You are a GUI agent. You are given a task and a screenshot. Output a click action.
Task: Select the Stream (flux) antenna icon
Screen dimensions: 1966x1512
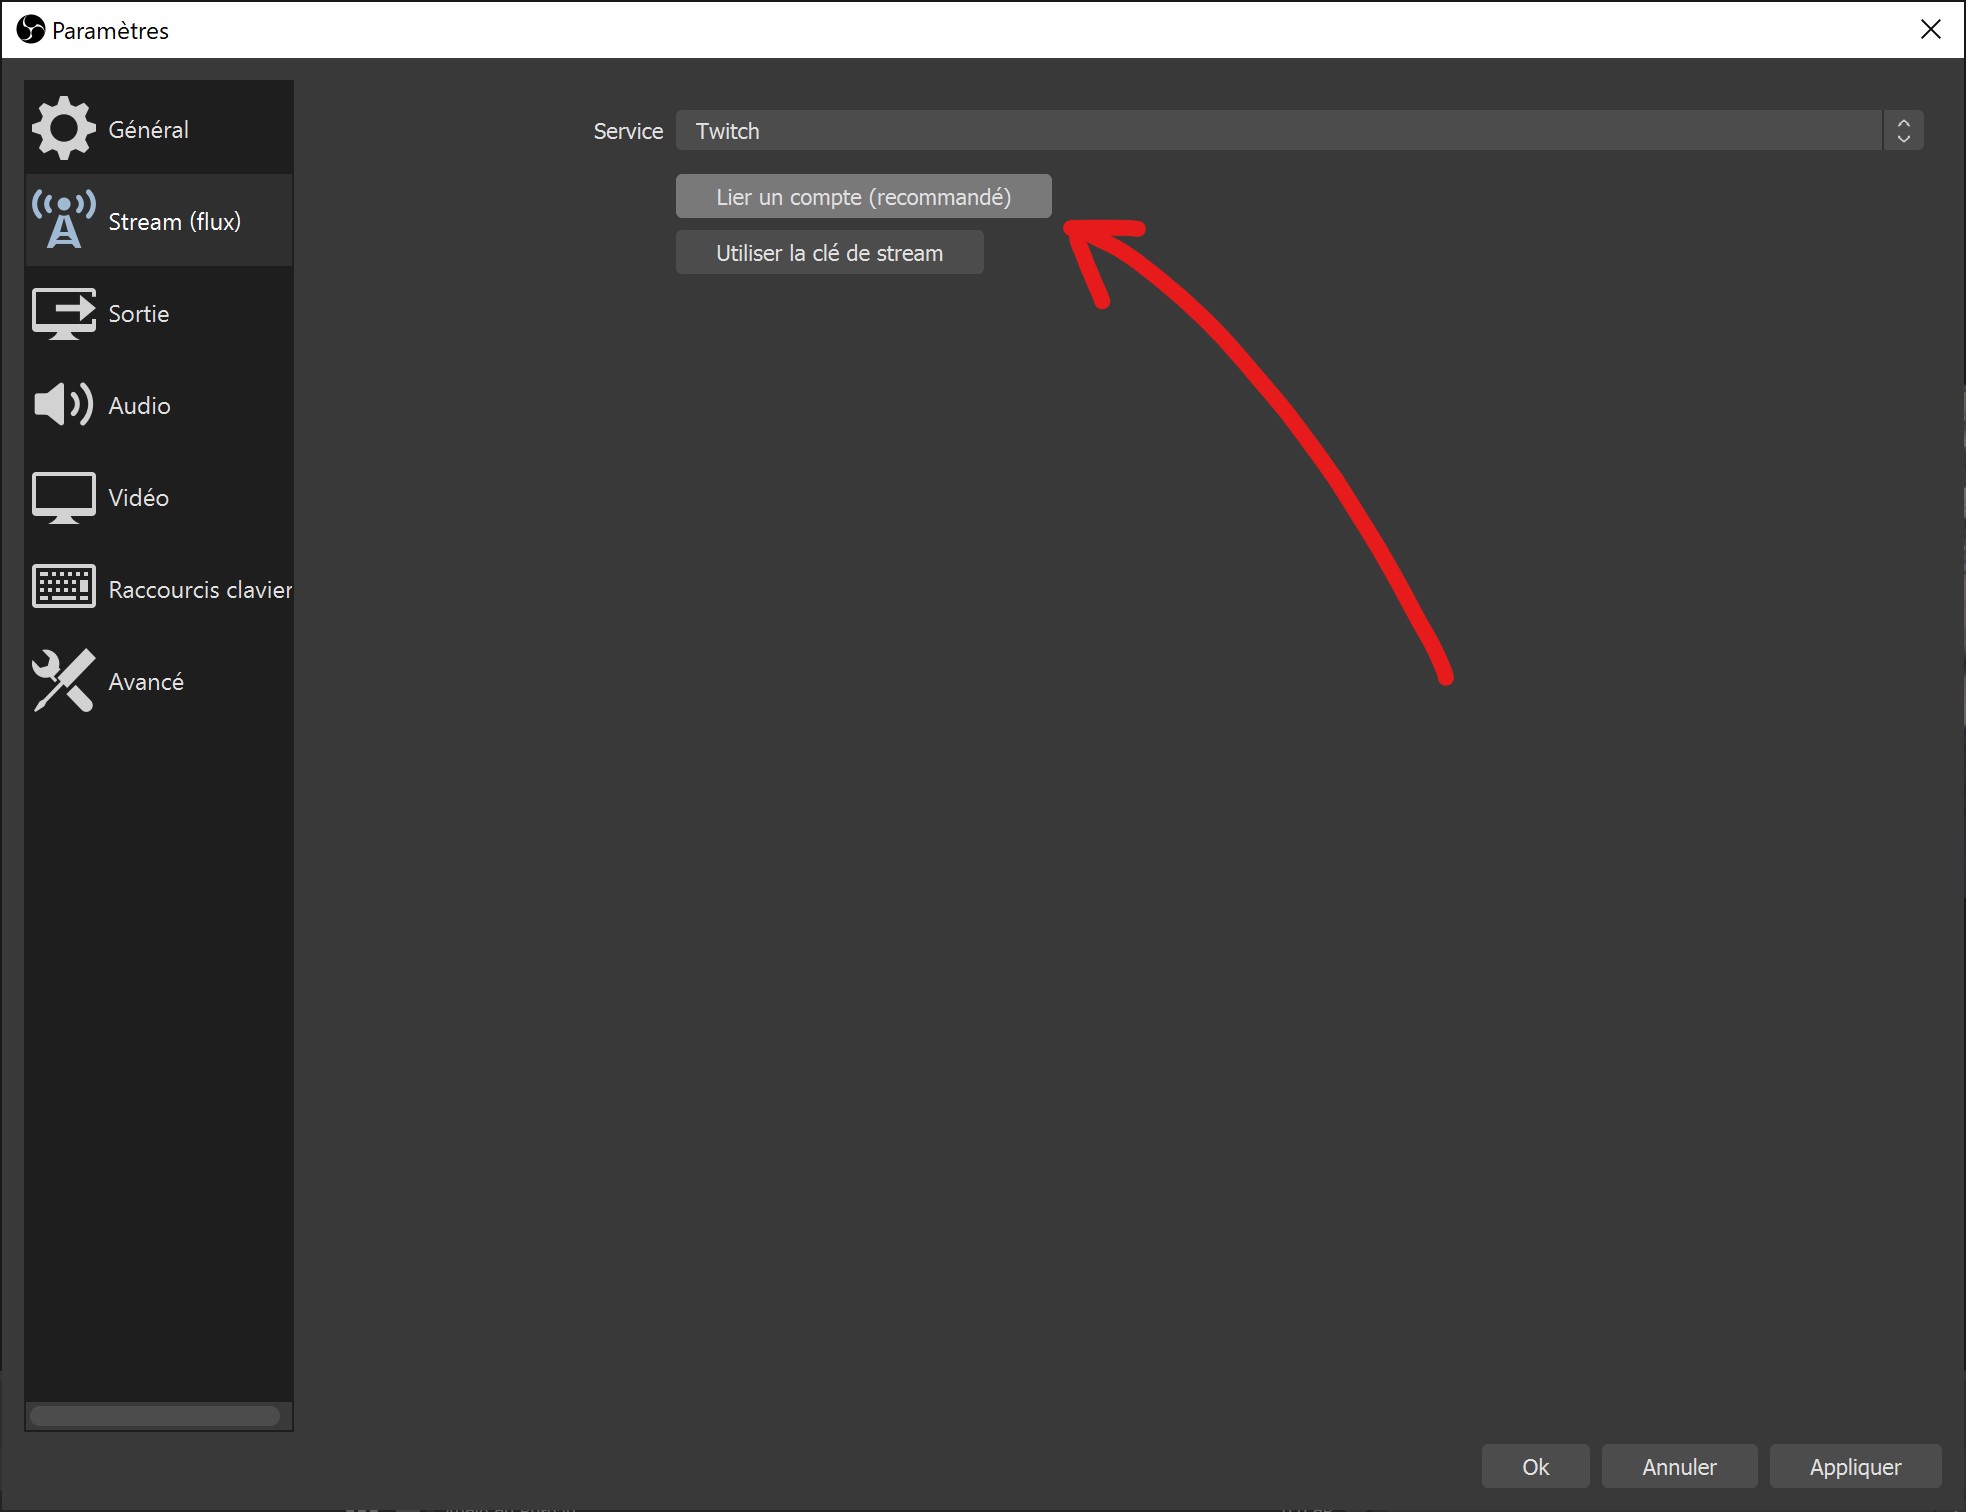pyautogui.click(x=62, y=220)
